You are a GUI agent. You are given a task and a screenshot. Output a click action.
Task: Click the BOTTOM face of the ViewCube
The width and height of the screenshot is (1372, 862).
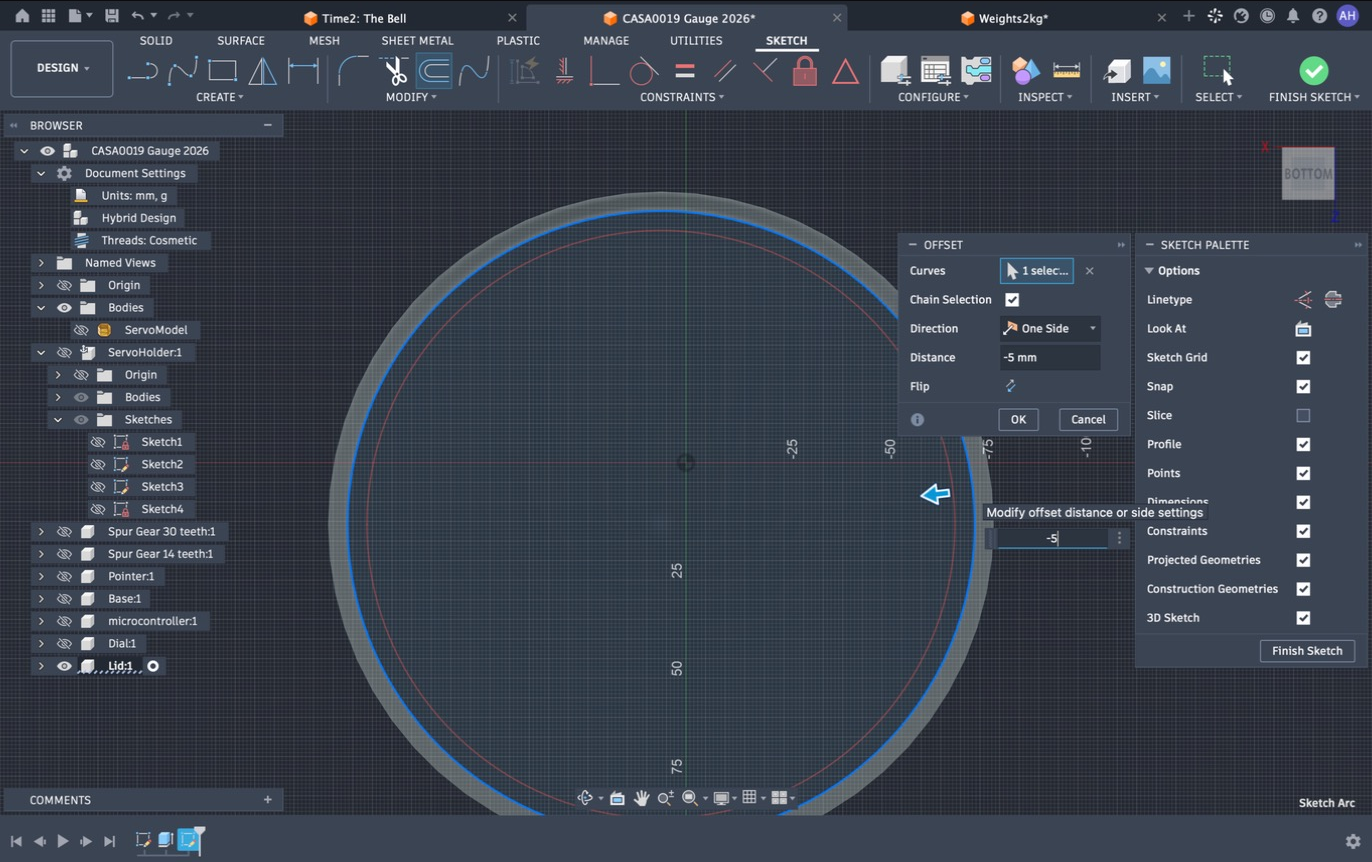1308,174
